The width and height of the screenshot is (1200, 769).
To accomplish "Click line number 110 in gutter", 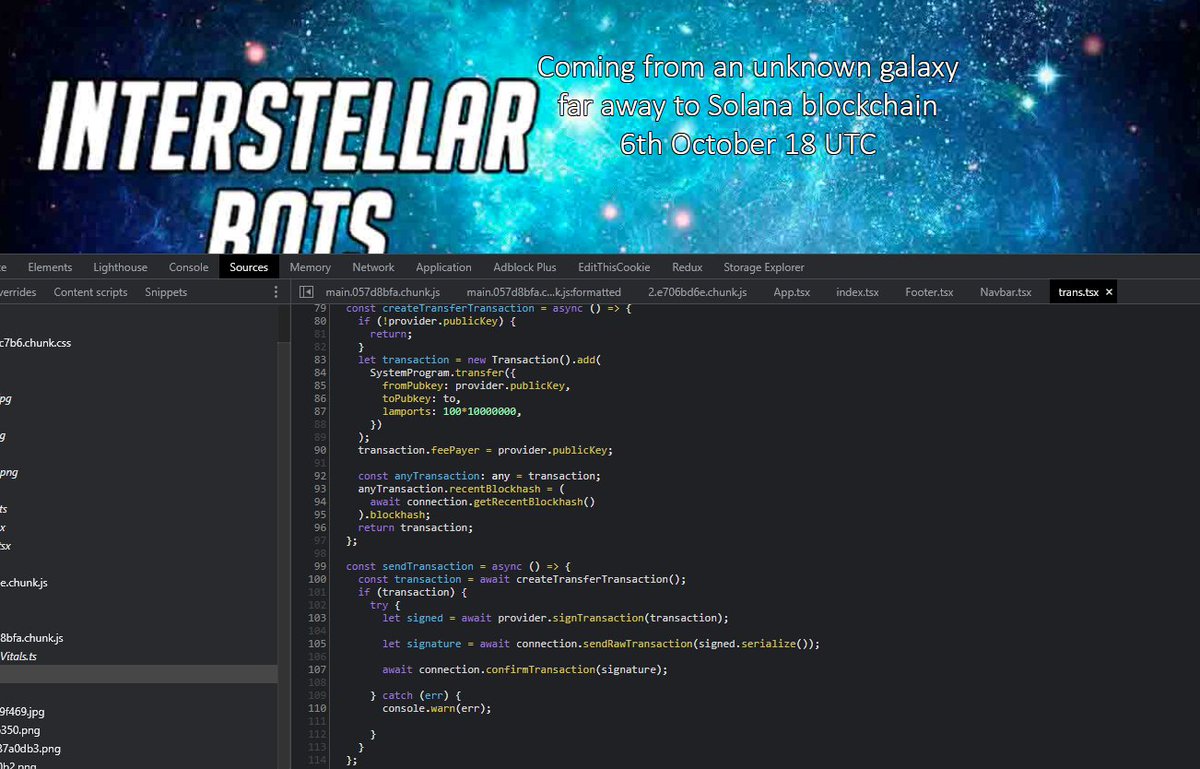I will 317,708.
